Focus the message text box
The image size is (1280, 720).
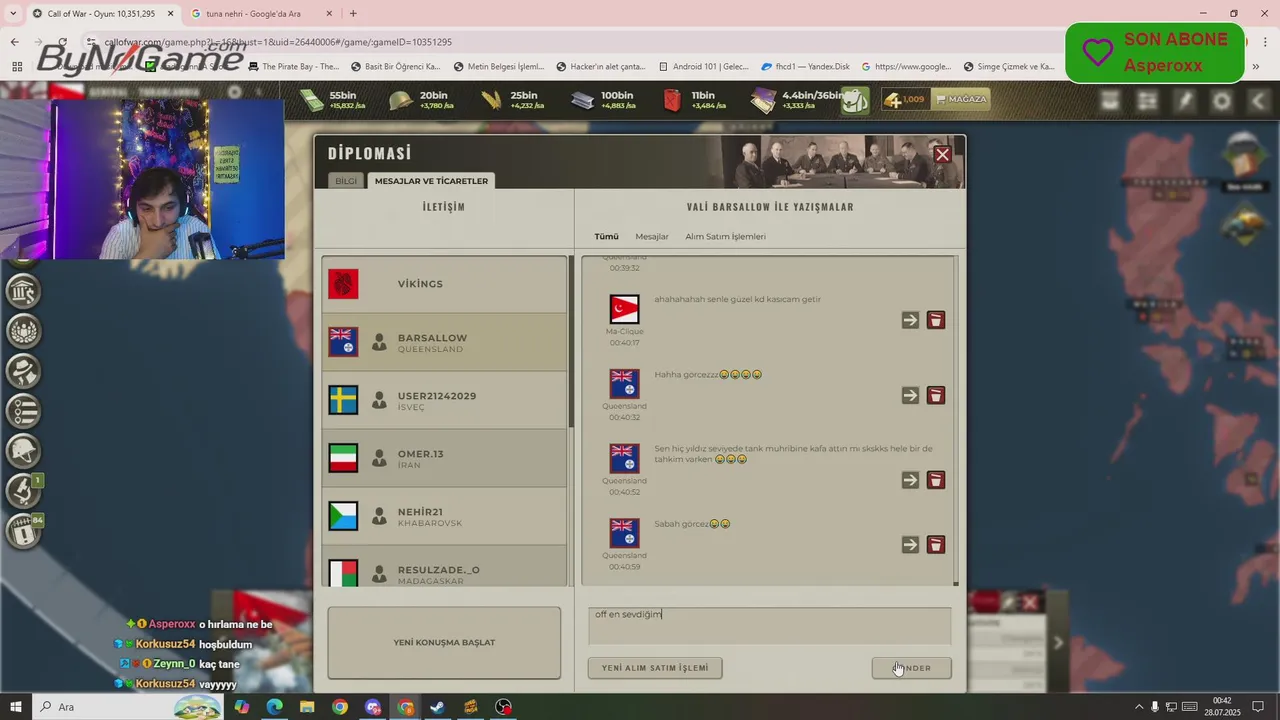click(770, 625)
